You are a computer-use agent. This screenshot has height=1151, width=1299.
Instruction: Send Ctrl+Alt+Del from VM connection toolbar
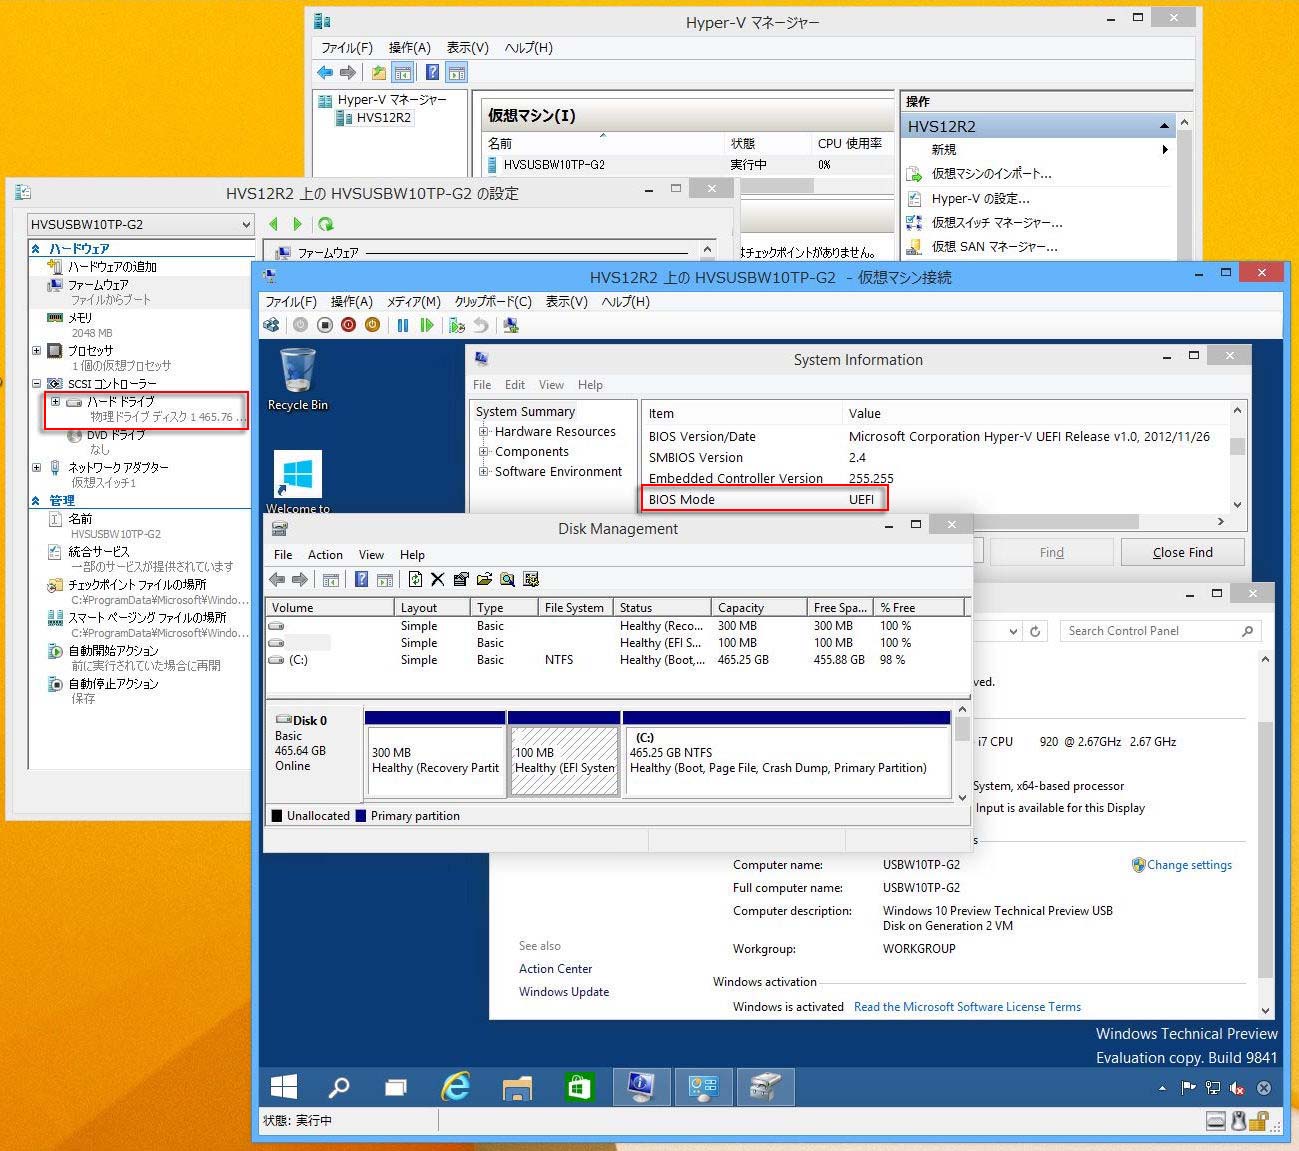271,325
